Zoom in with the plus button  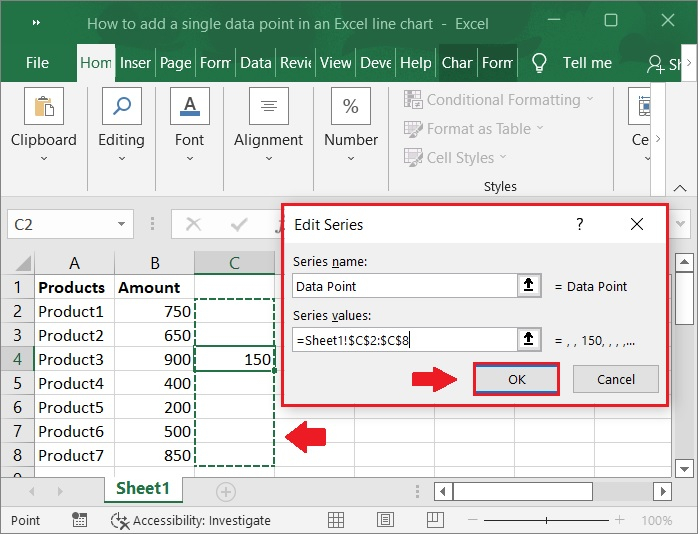[x=619, y=520]
